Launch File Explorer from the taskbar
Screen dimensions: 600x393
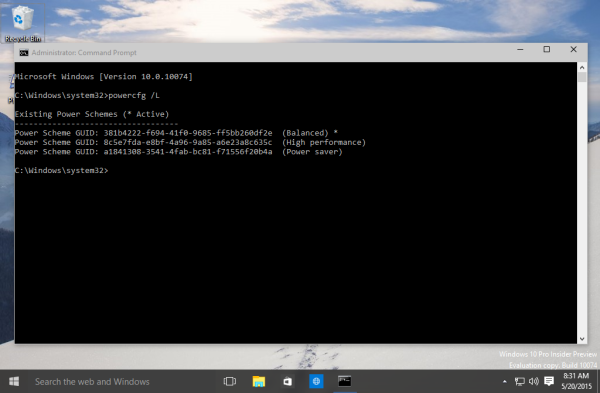[259, 382]
